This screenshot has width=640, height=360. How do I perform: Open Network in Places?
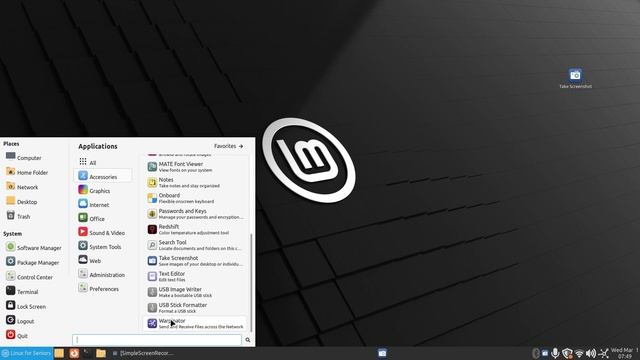pos(22,187)
